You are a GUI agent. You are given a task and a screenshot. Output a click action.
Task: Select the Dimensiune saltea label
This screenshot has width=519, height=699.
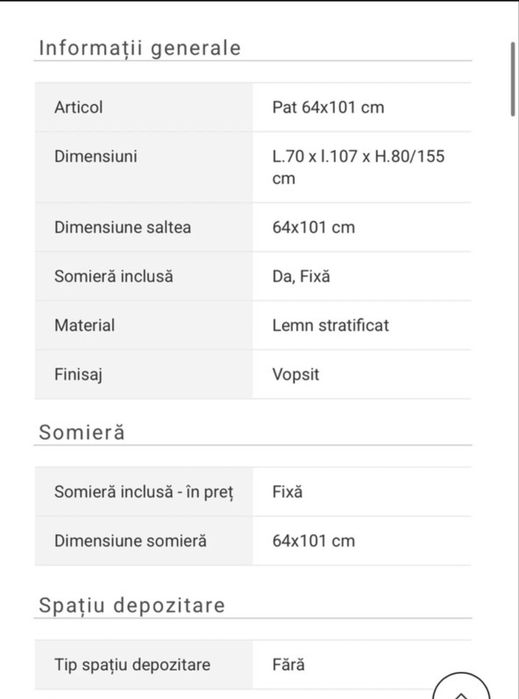click(123, 227)
